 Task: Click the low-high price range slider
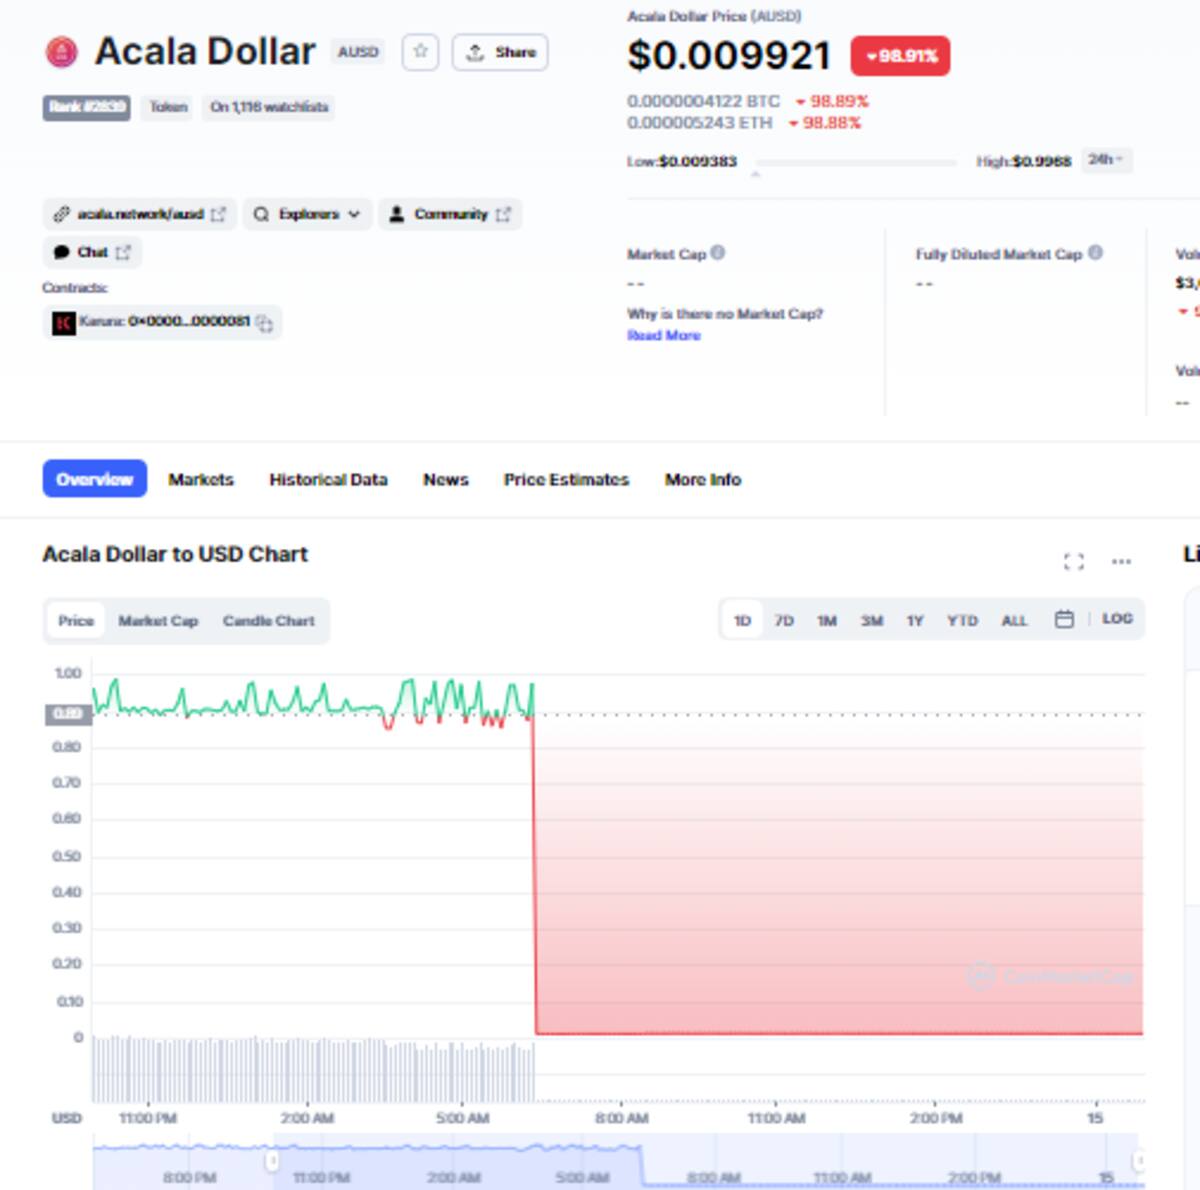856,163
